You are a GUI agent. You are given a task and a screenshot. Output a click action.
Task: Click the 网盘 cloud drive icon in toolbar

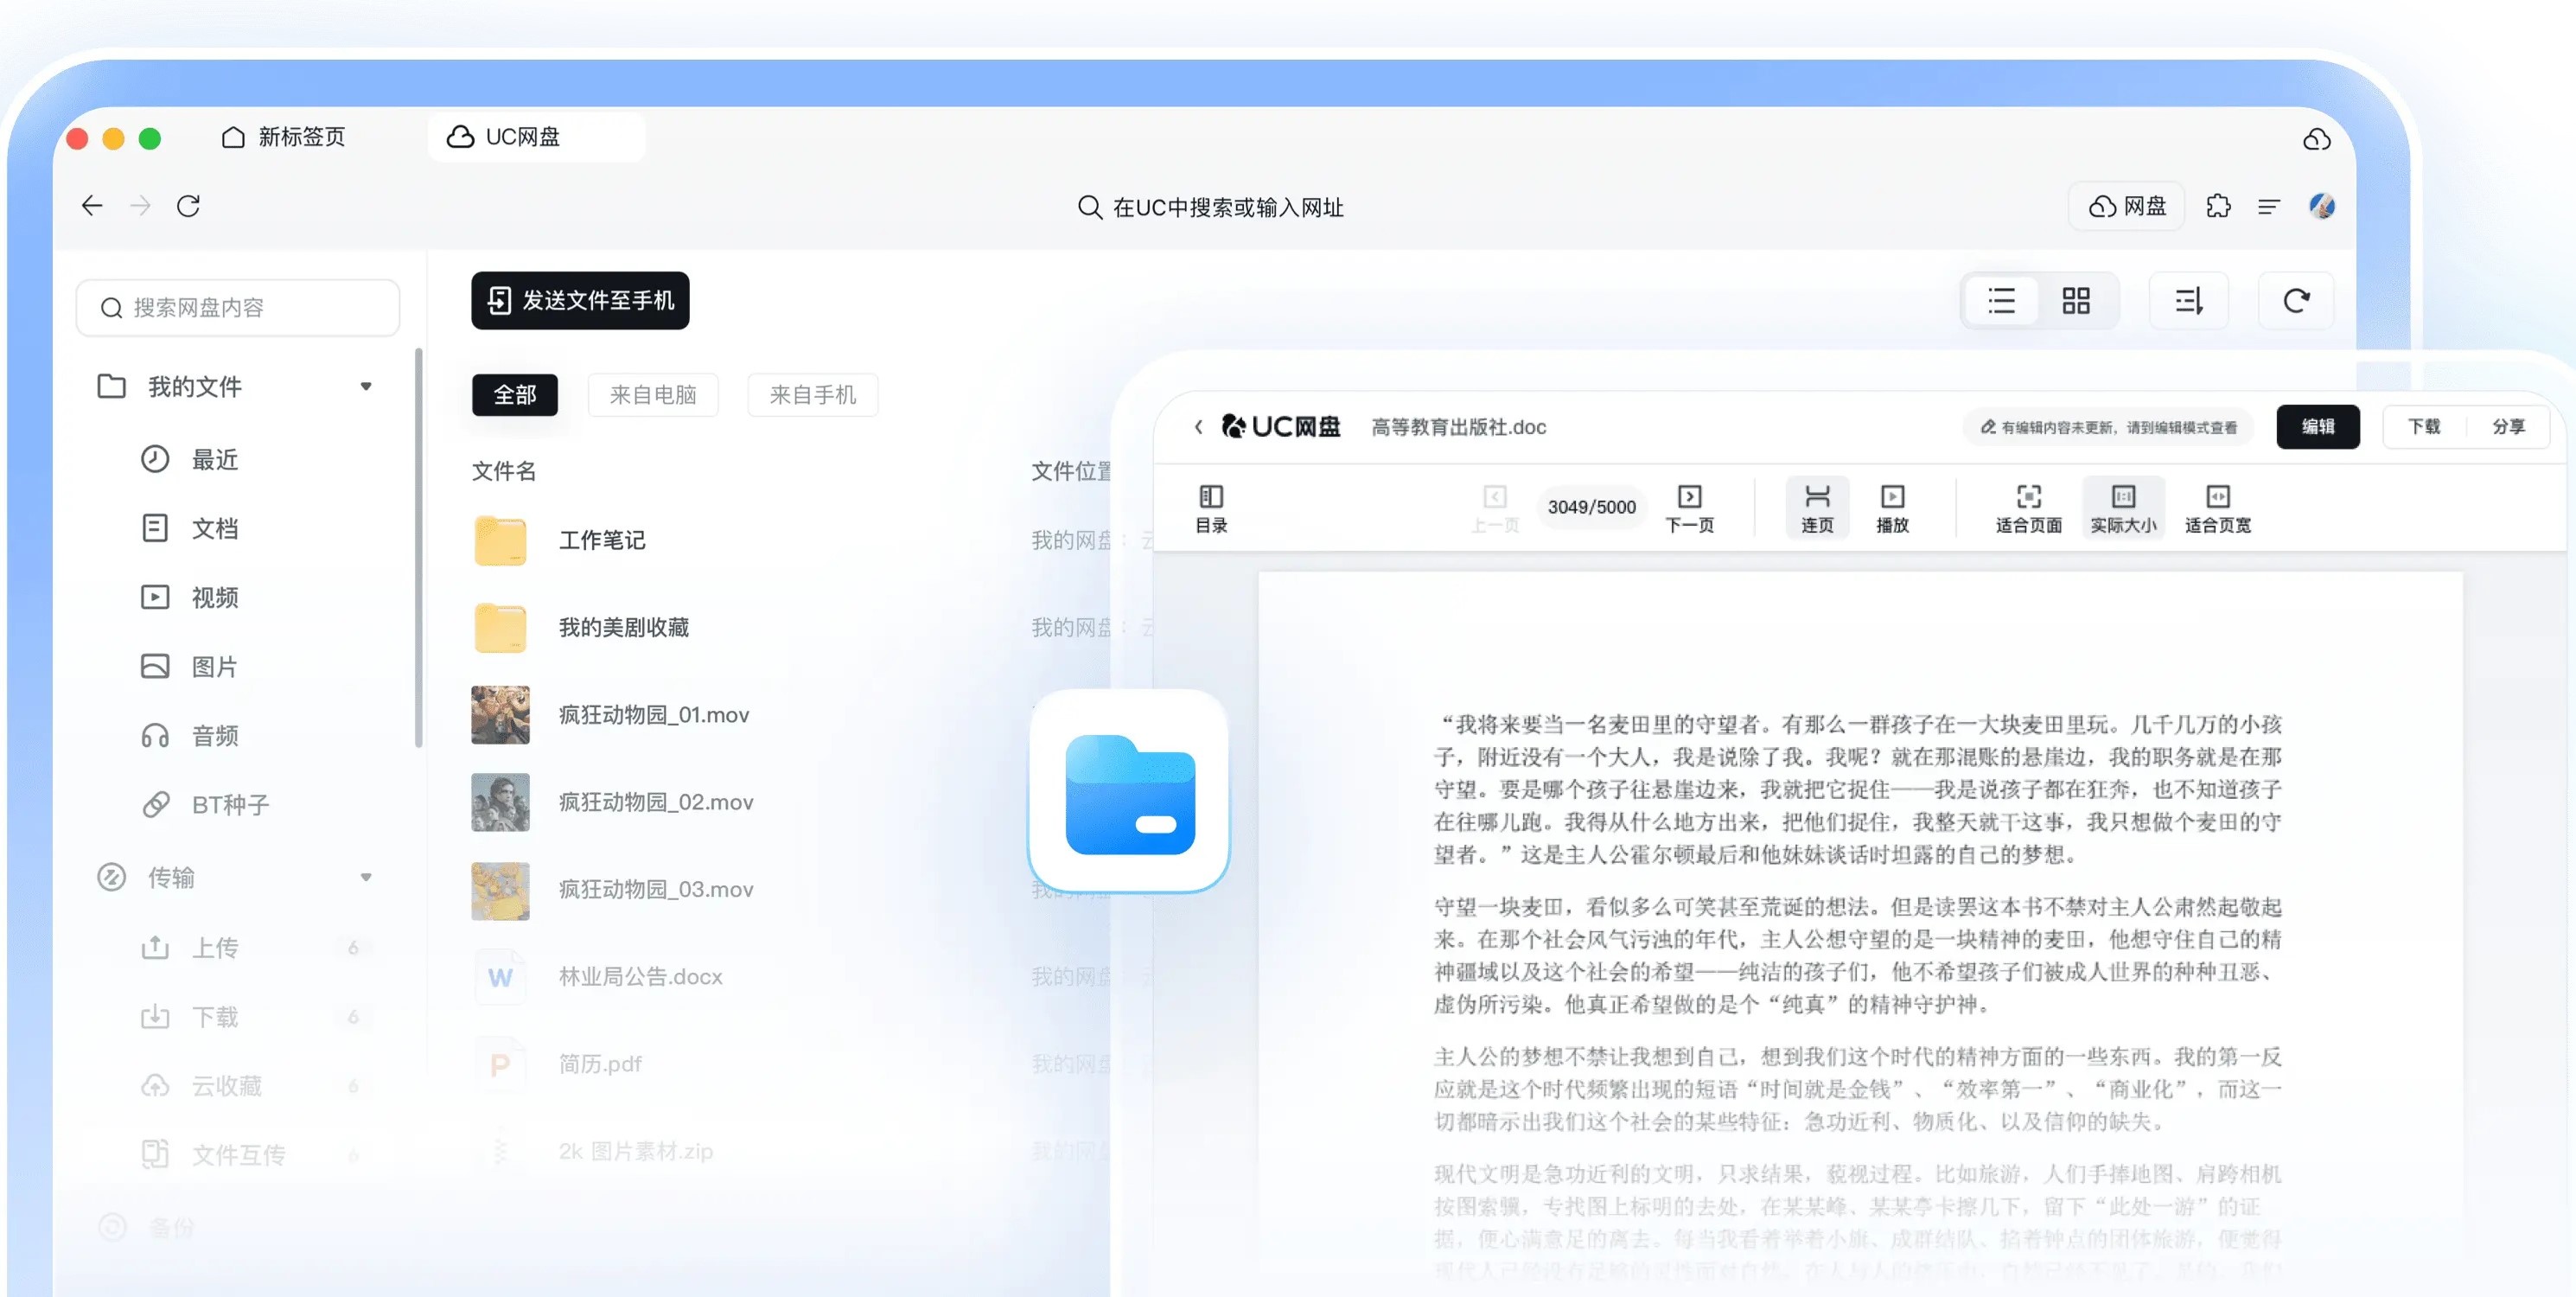2126,206
